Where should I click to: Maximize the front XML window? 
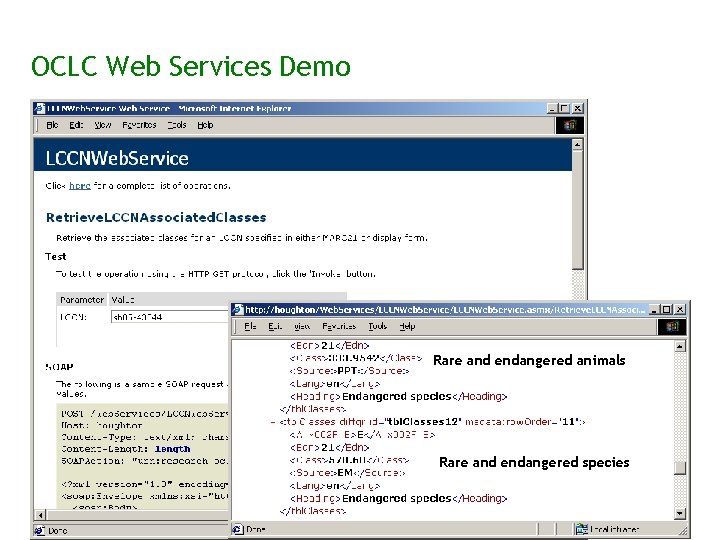pyautogui.click(x=667, y=309)
